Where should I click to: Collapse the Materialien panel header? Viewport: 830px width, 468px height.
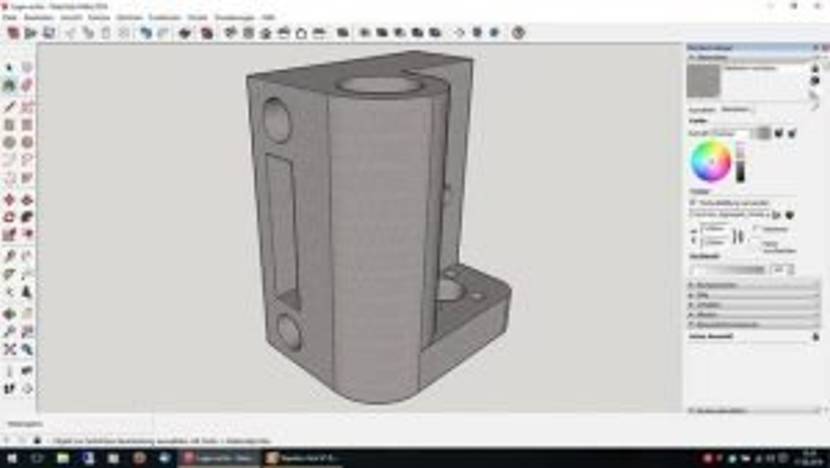click(x=754, y=57)
